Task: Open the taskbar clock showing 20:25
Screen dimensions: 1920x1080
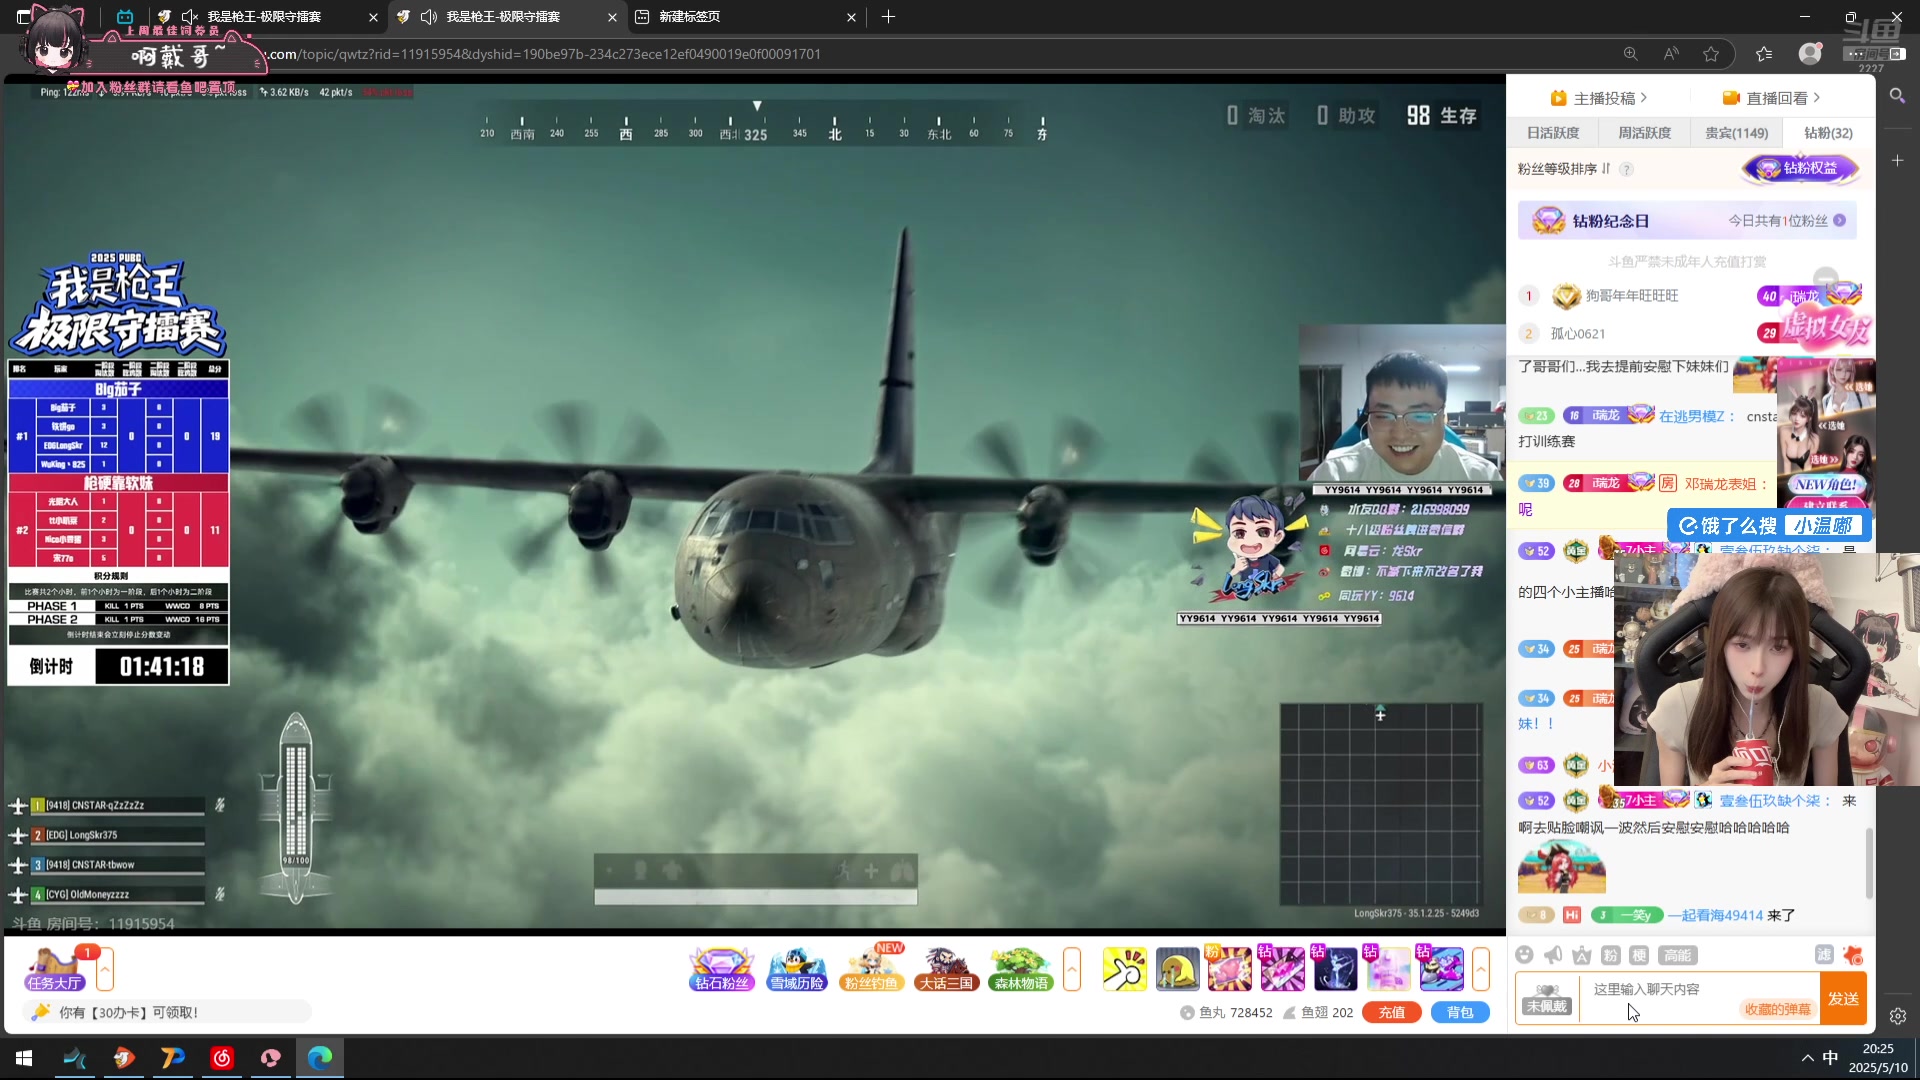Action: [1878, 1058]
